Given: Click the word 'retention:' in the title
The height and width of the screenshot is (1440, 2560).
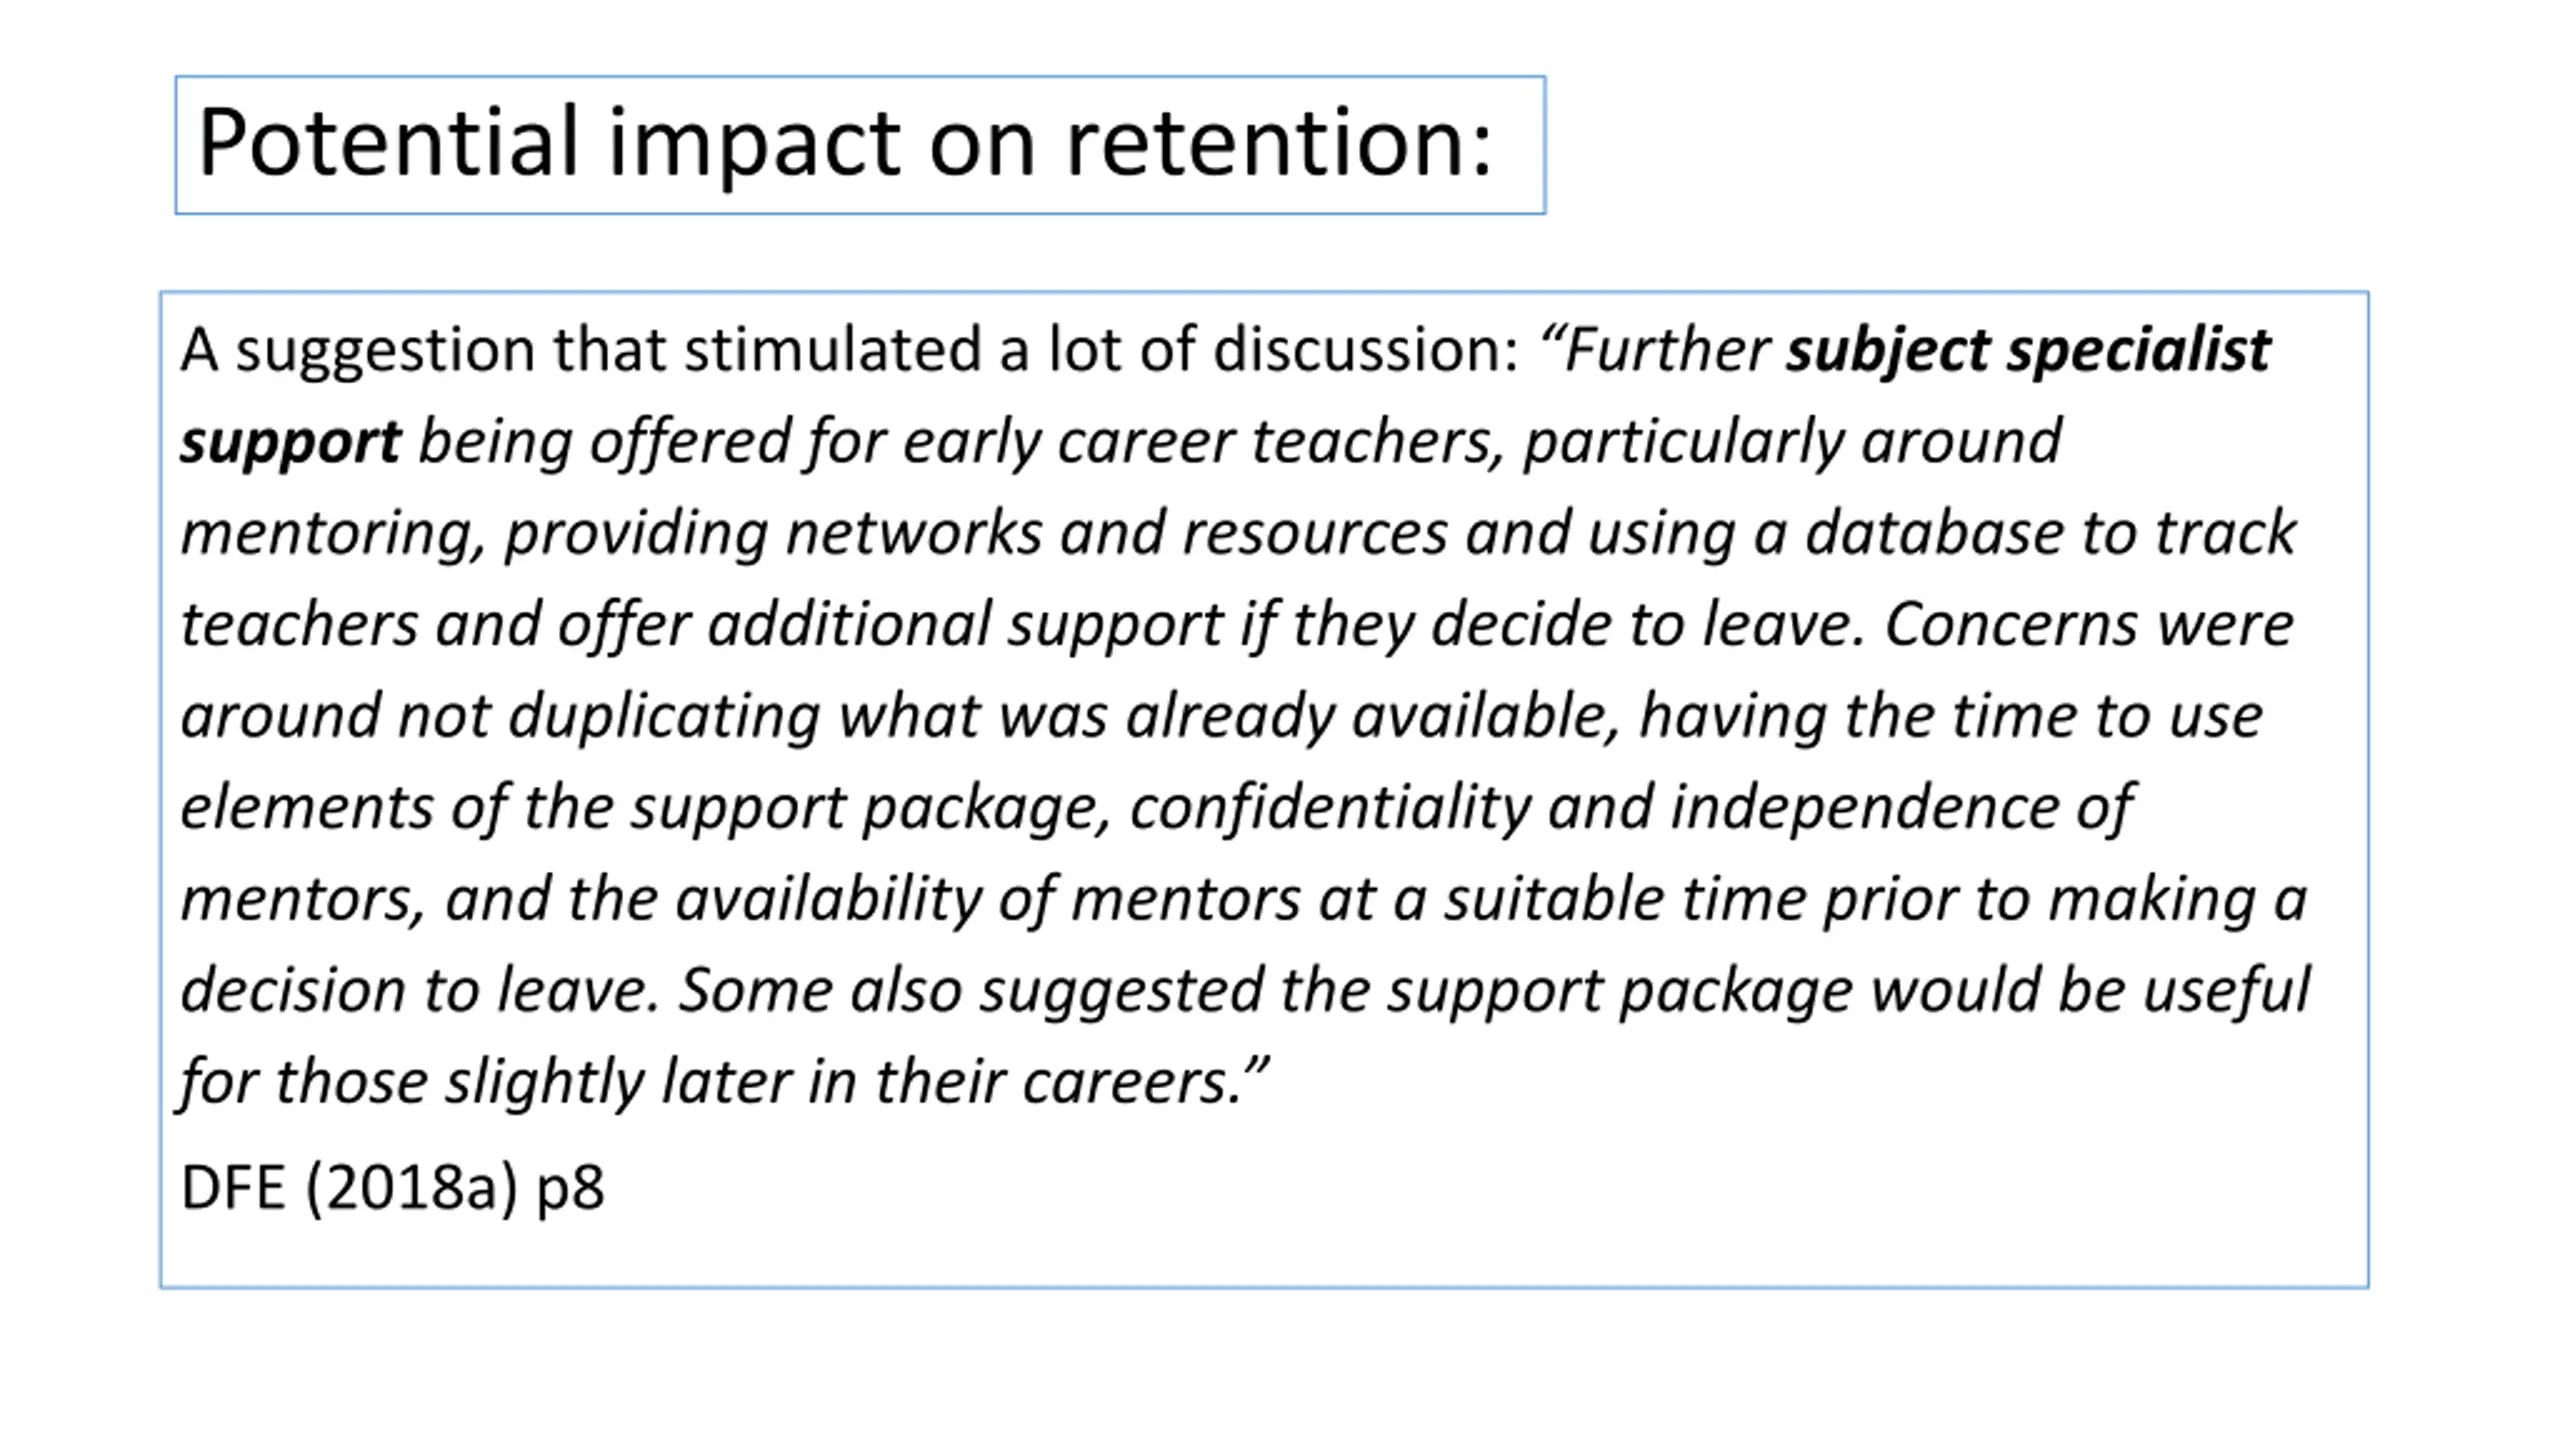Looking at the screenshot, I should [1279, 144].
